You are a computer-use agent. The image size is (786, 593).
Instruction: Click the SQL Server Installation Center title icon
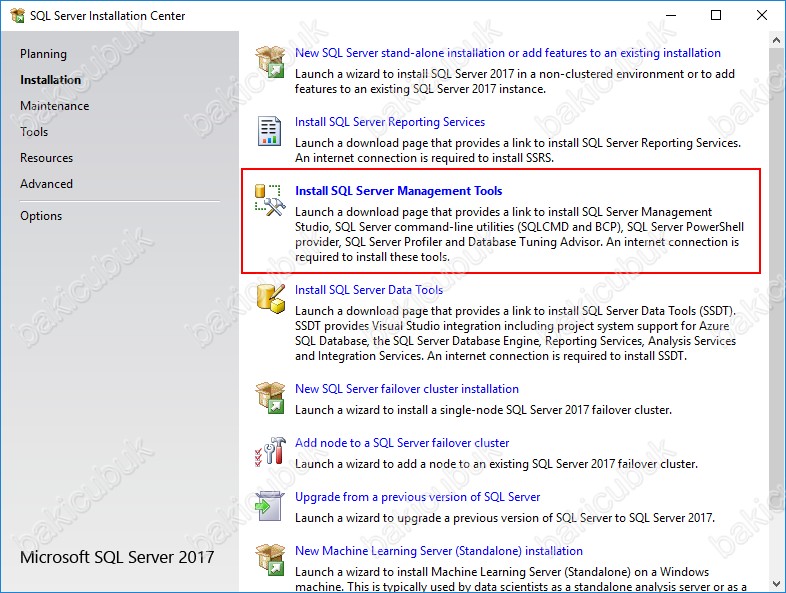tap(17, 16)
